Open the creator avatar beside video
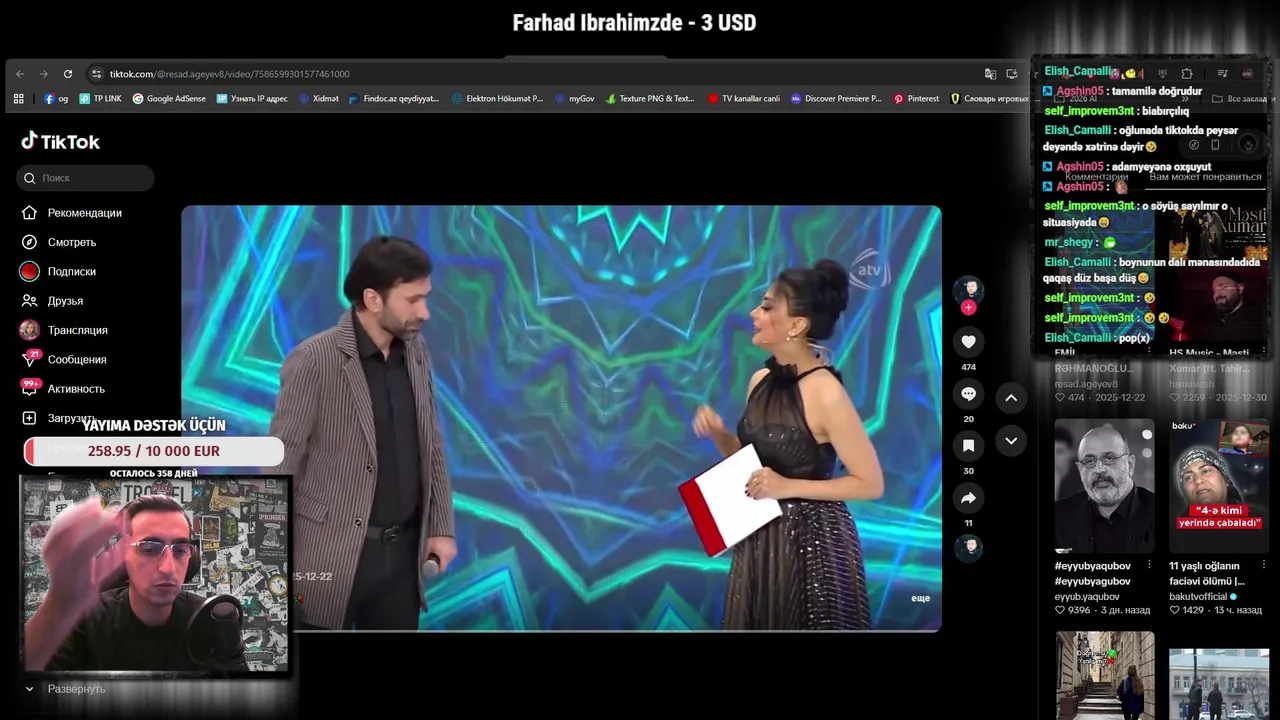Viewport: 1280px width, 720px height. pos(968,291)
